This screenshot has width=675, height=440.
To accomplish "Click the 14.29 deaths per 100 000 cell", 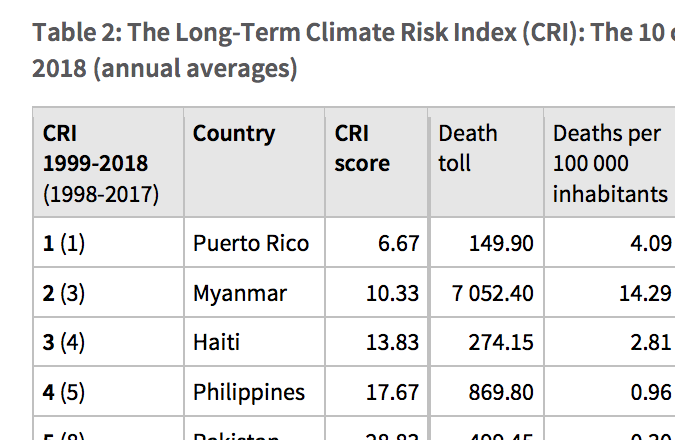I will pos(645,294).
